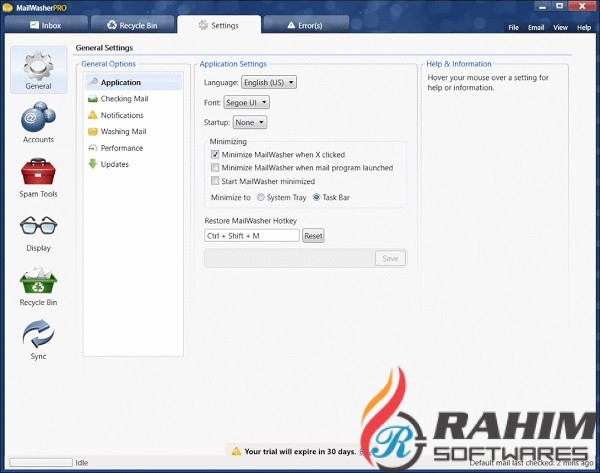Click the Washing Mail sponge icon

point(93,132)
